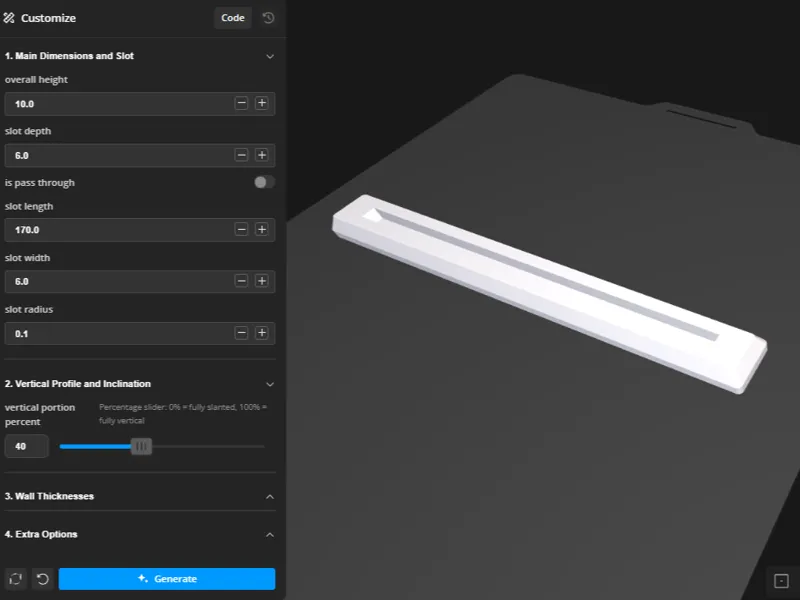The image size is (800, 600).
Task: Click the overall height value field
Action: click(140, 104)
